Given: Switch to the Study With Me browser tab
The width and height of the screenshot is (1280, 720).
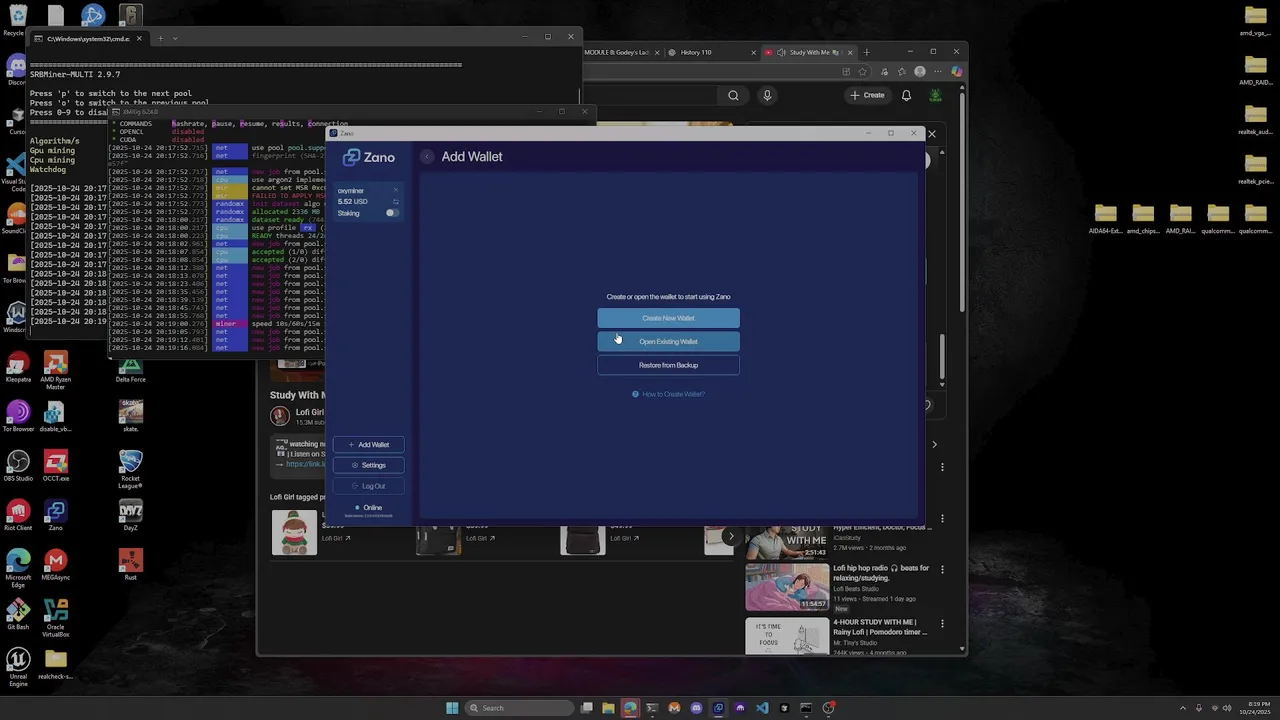Looking at the screenshot, I should point(808,52).
